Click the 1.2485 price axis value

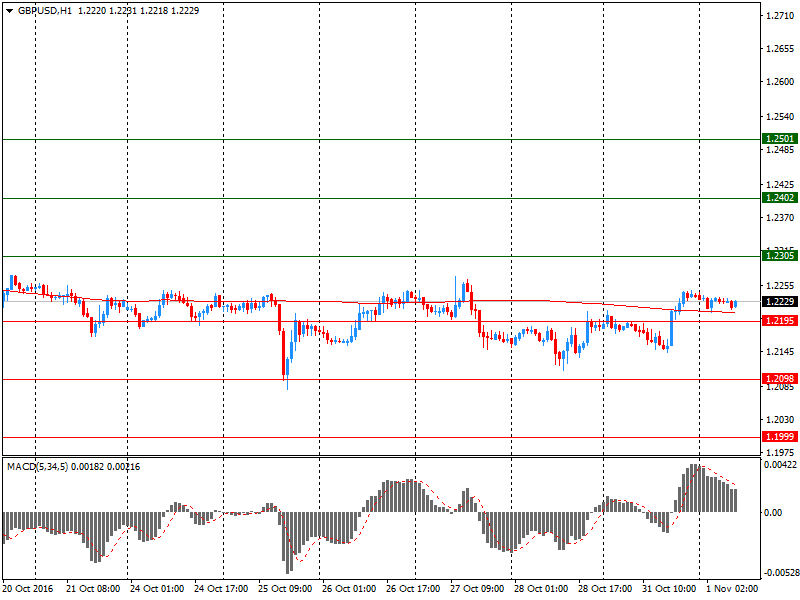(780, 150)
